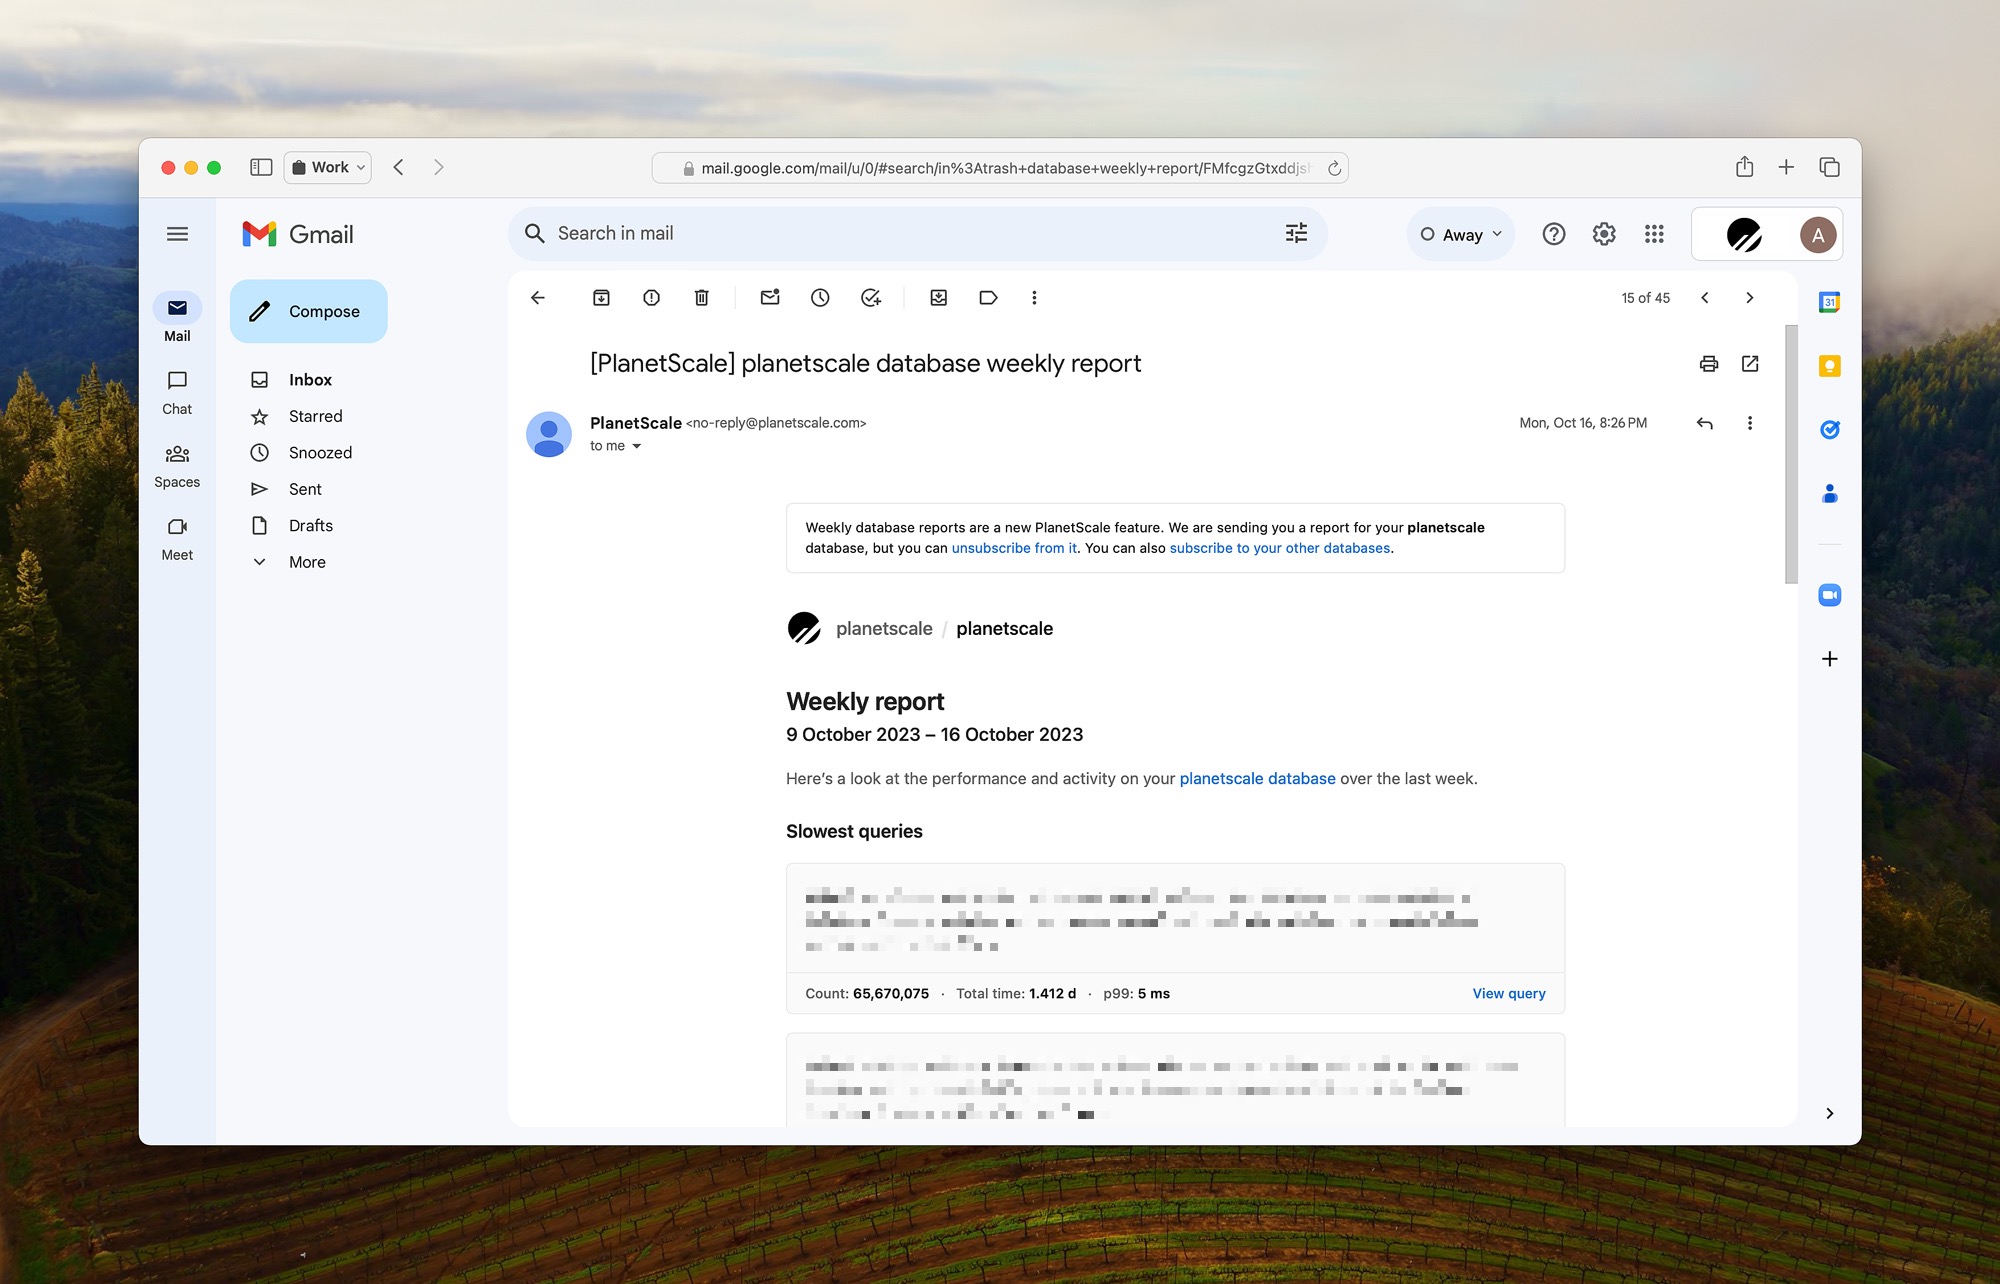Viewport: 2000px width, 1284px height.
Task: Click 'View query' link for slowest query
Action: (x=1506, y=993)
